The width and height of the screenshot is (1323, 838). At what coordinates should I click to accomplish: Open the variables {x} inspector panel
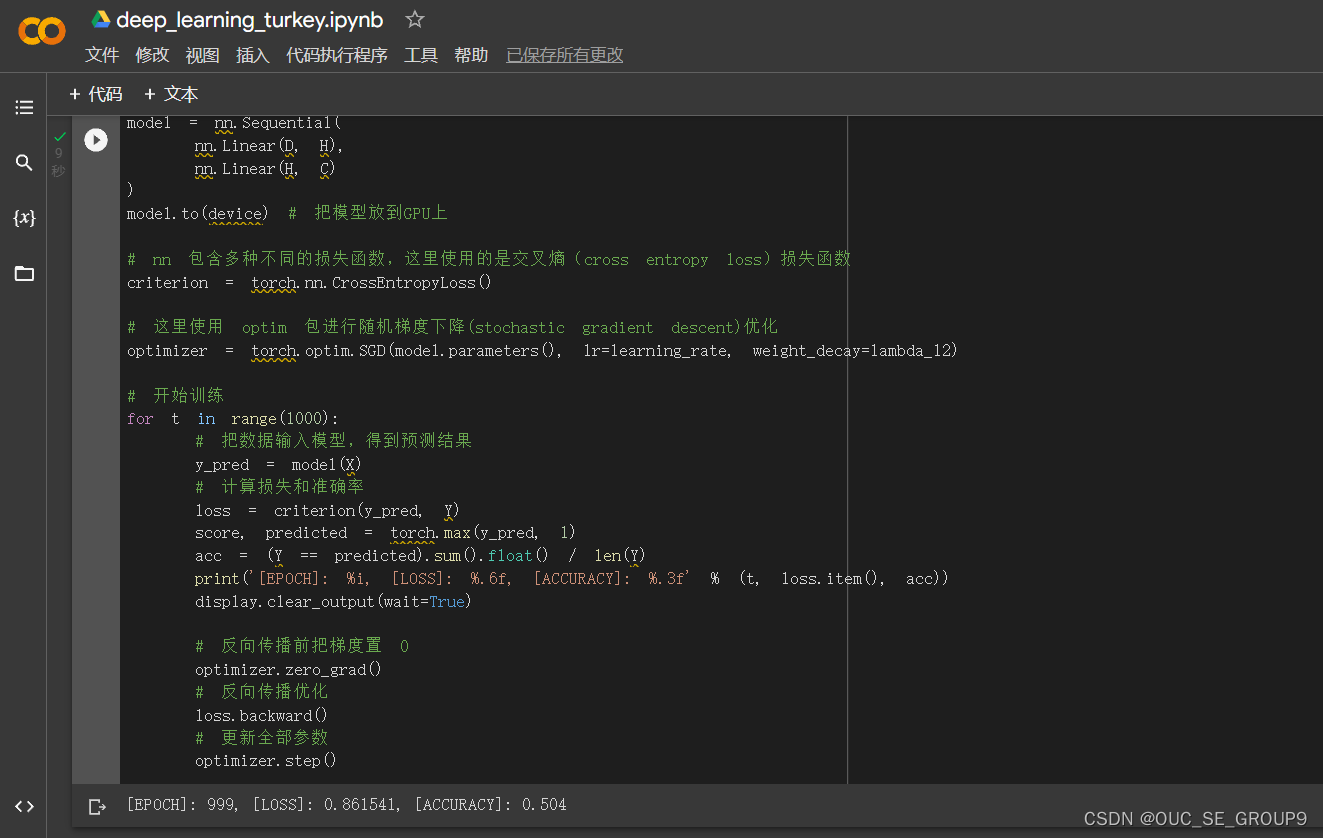click(x=24, y=217)
